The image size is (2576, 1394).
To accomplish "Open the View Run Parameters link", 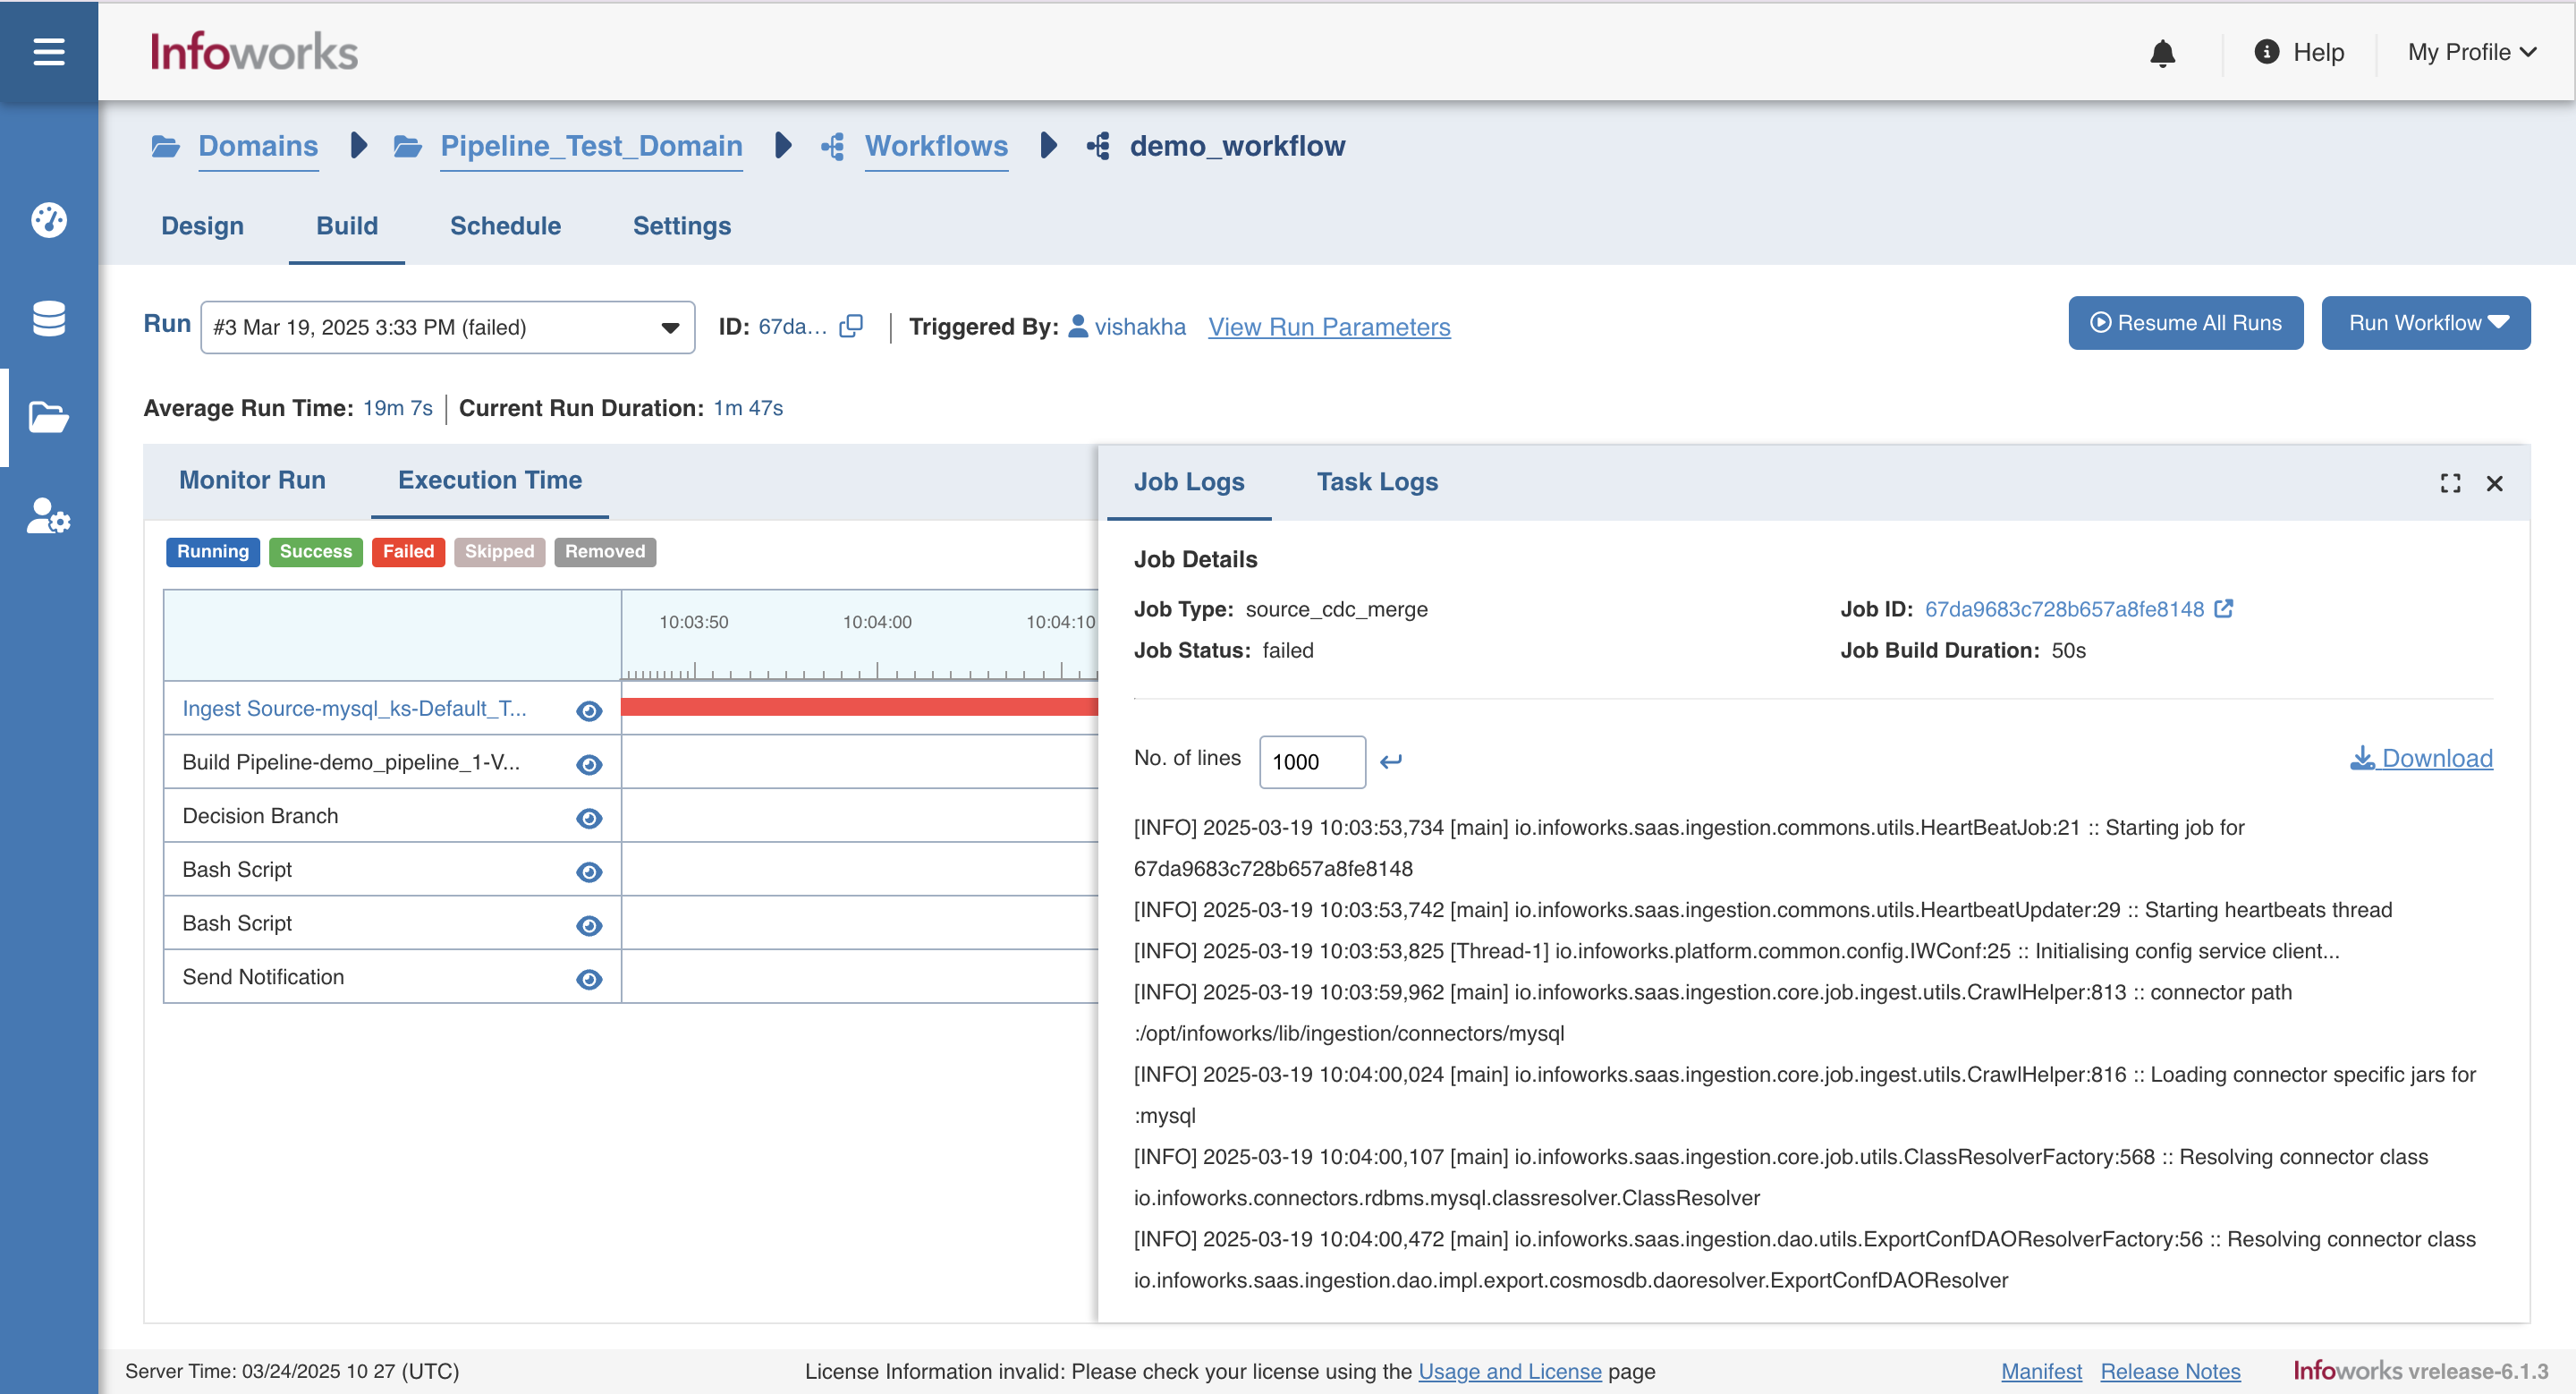I will tap(1329, 327).
